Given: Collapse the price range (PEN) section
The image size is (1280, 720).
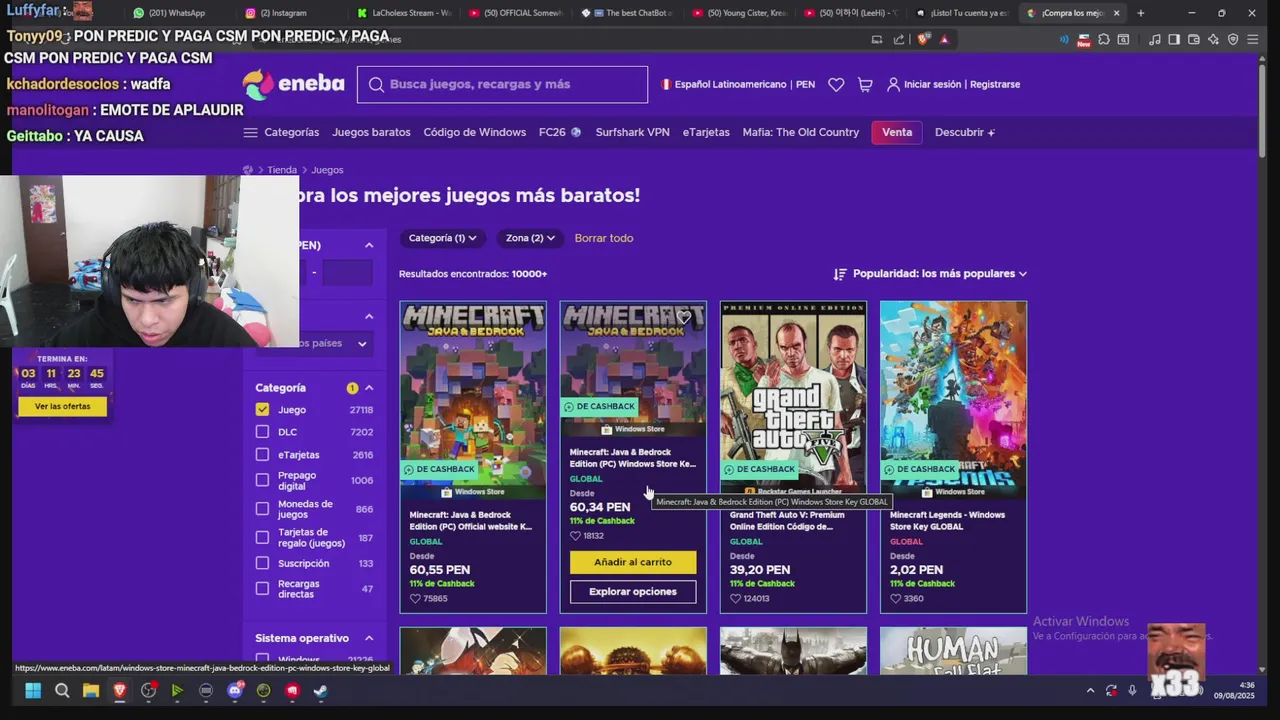Looking at the screenshot, I should (x=369, y=245).
